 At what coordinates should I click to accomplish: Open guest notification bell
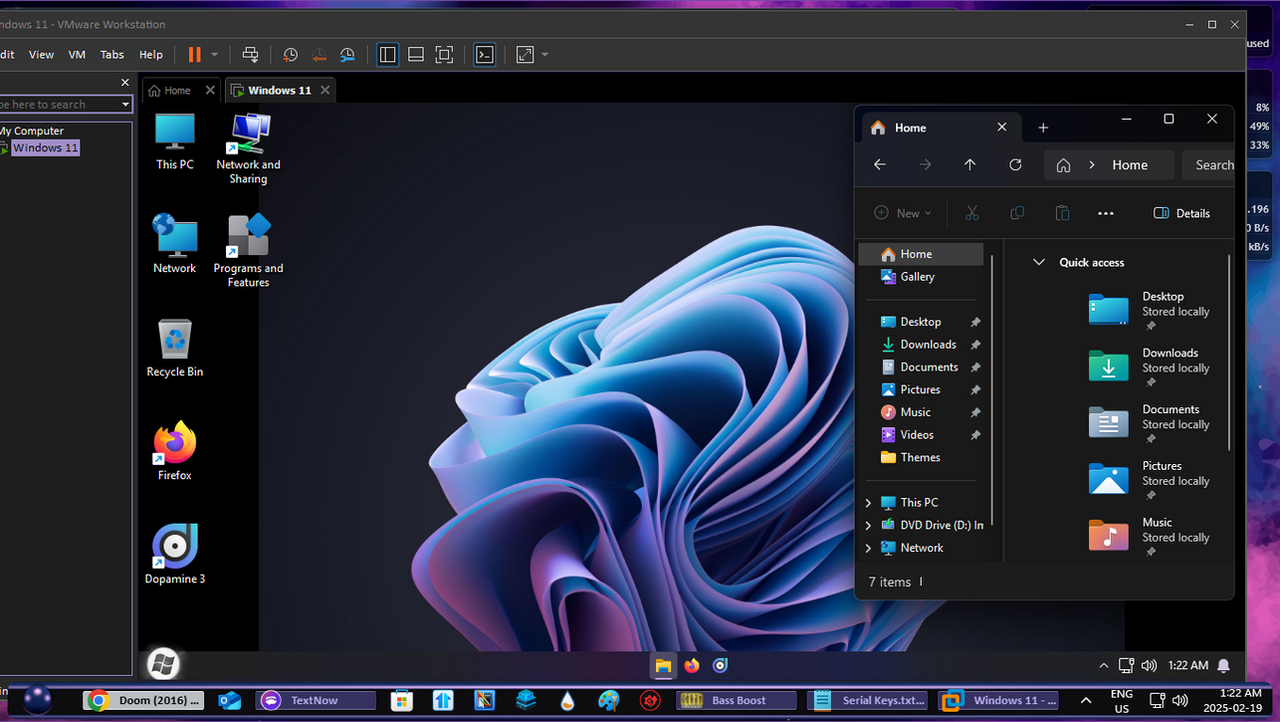pos(1224,665)
